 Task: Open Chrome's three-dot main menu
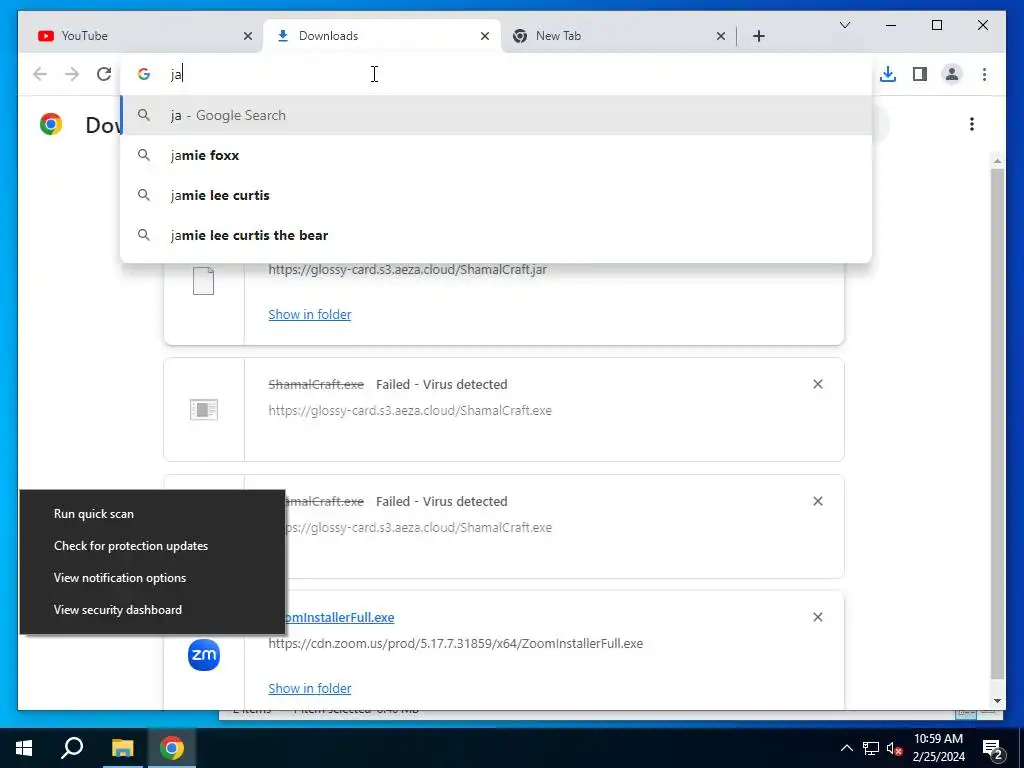tap(984, 74)
